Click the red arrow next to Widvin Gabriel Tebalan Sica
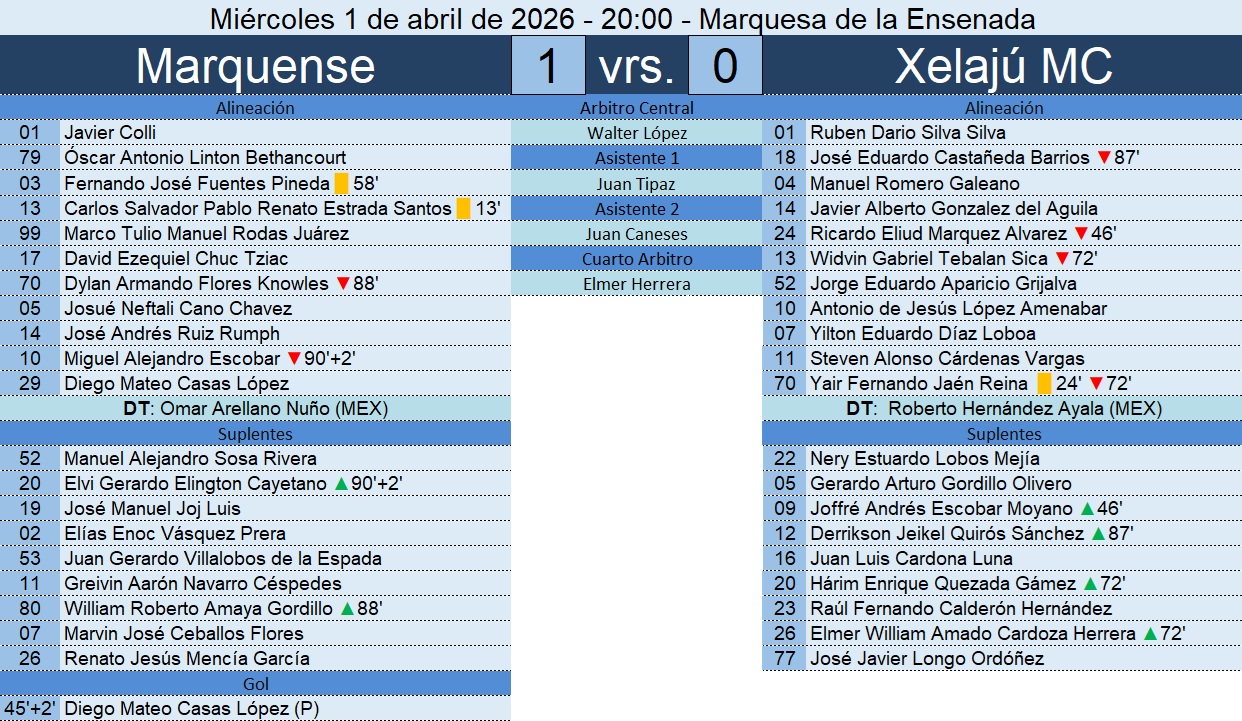1242x721 pixels. tap(1062, 259)
